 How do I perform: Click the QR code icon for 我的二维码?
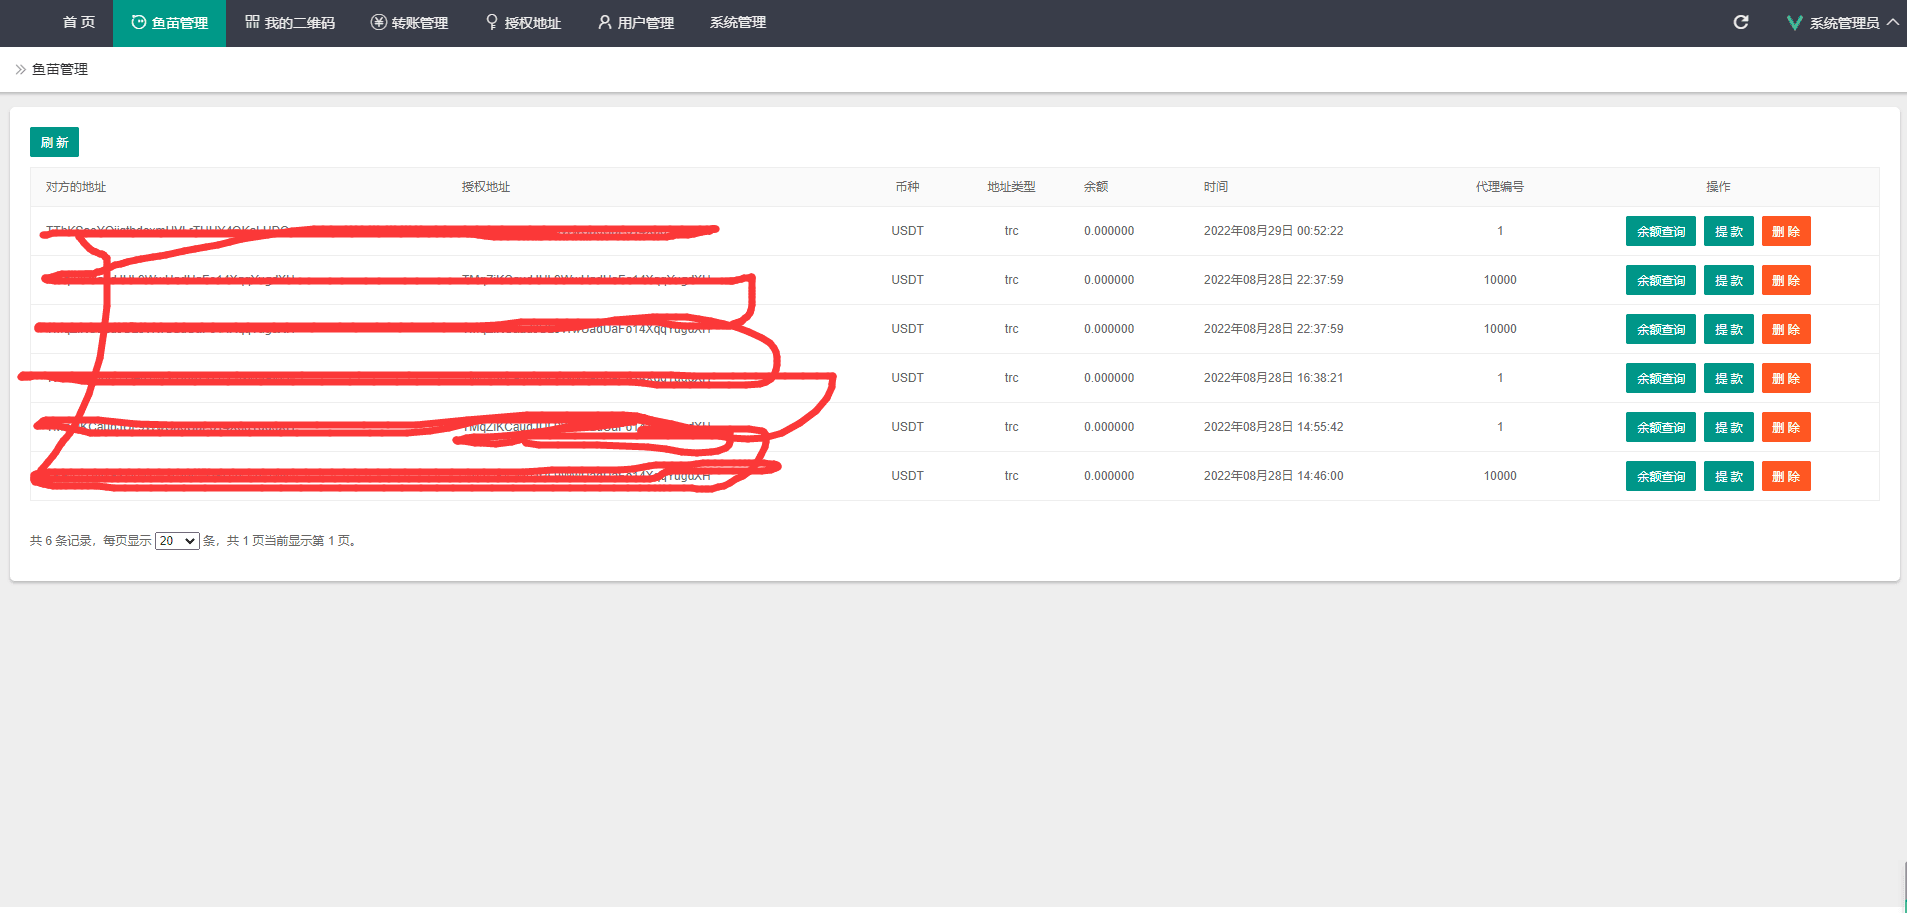(x=252, y=22)
